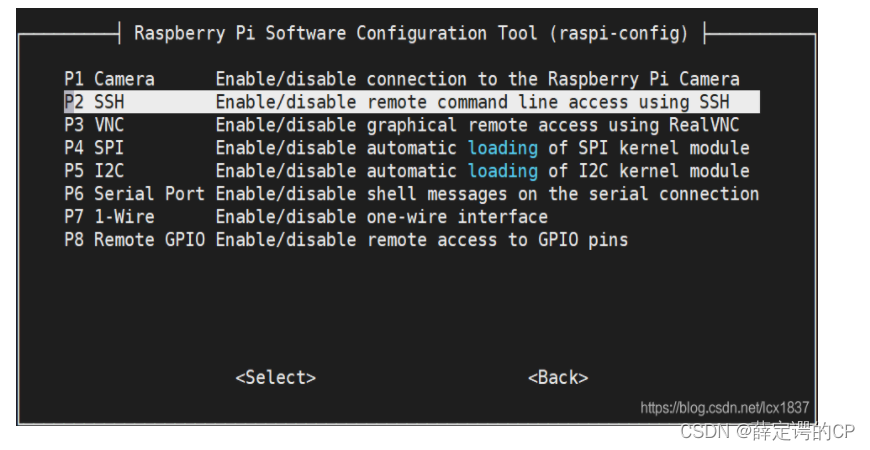870x450 pixels.
Task: Open the P6 Serial Port option
Action: (412, 194)
